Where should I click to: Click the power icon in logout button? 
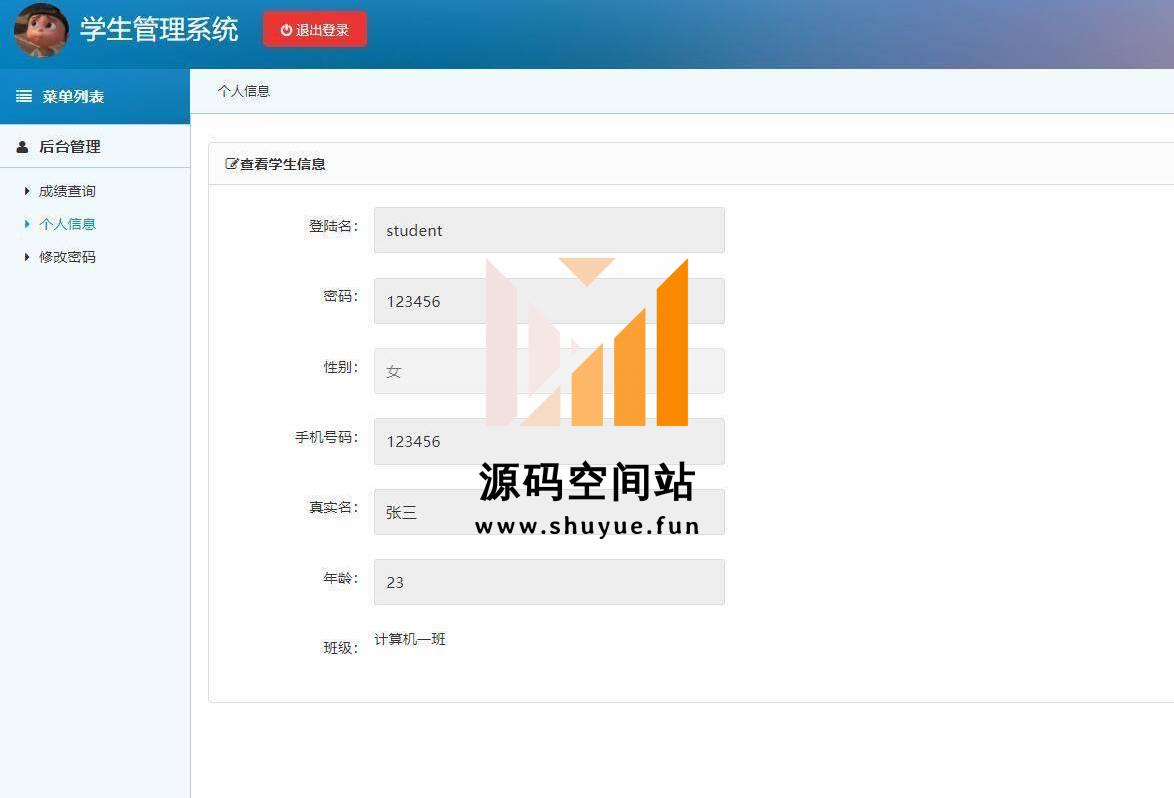click(286, 30)
